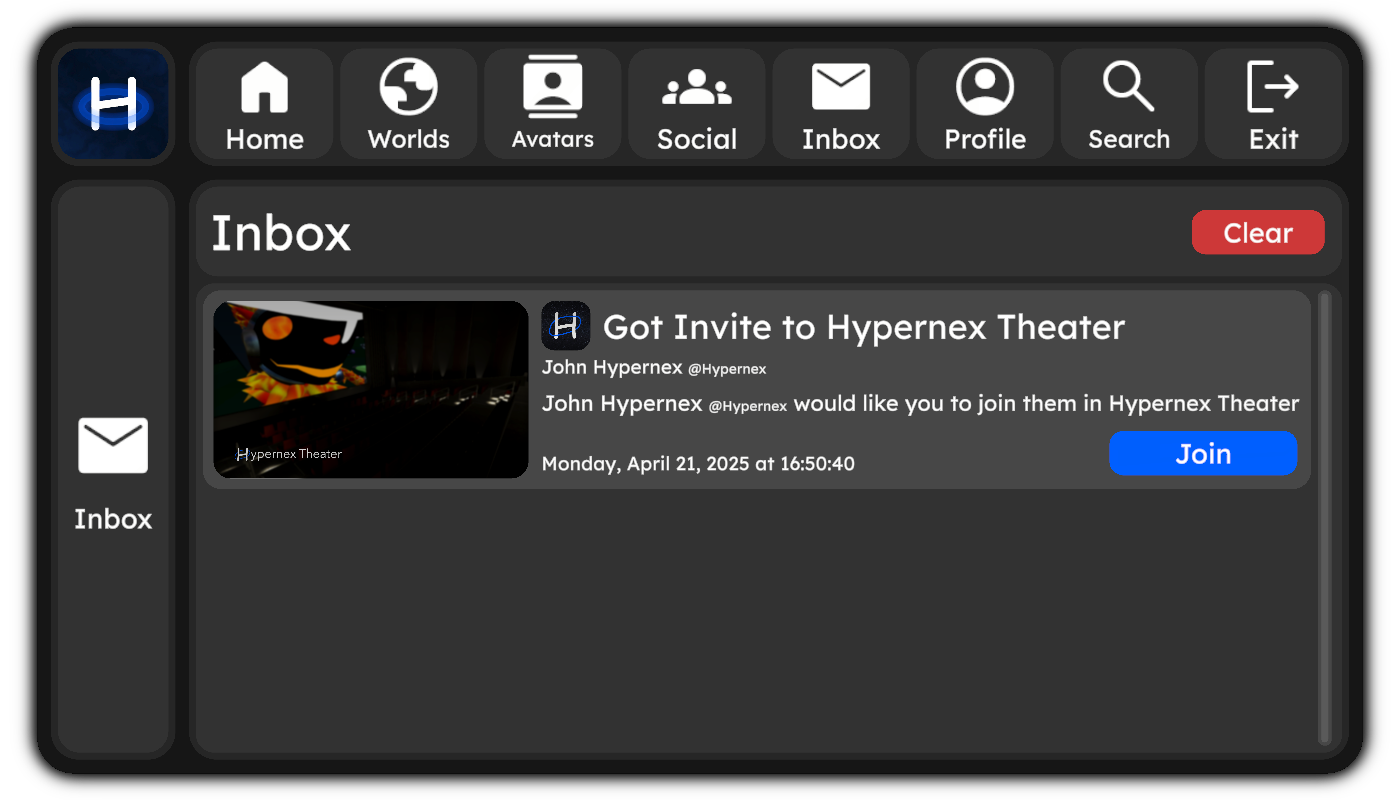Go to the Home page
Viewport: 1400px width, 800px height.
264,104
